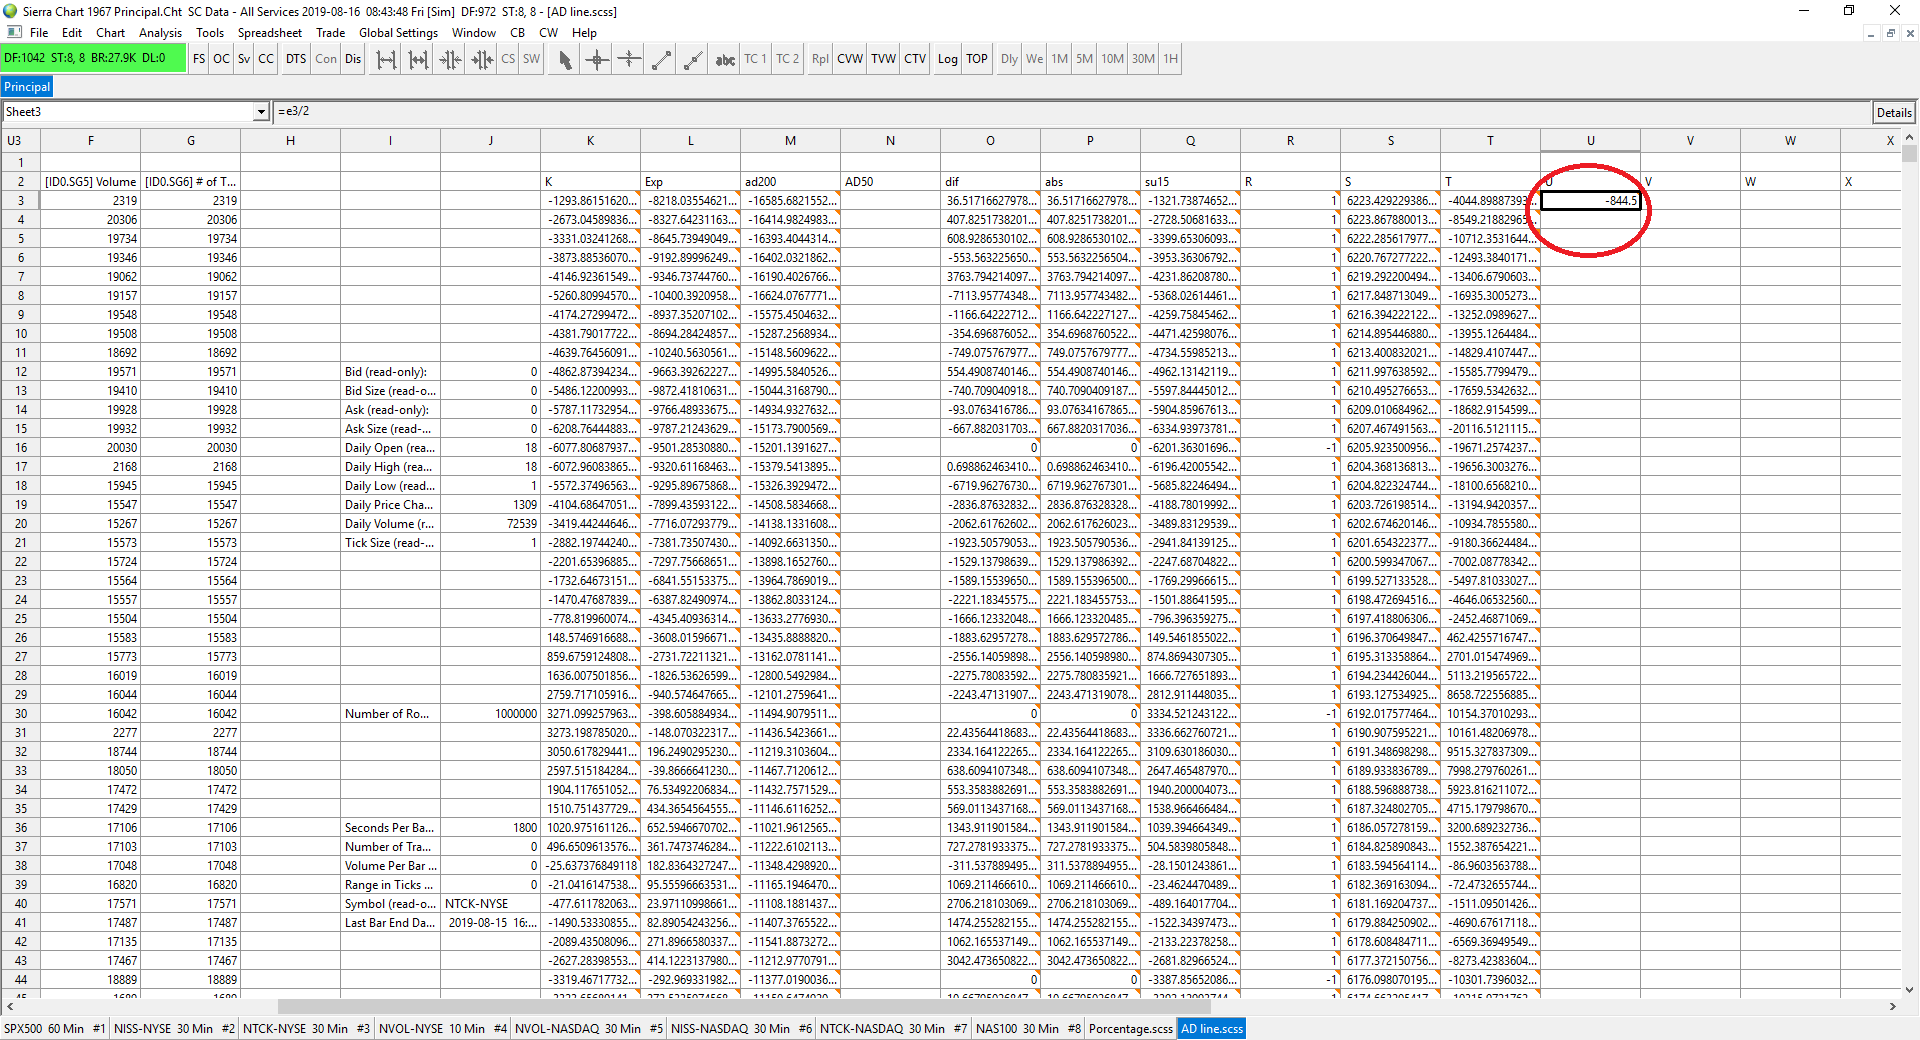Click the CVW toolbar button

[850, 59]
